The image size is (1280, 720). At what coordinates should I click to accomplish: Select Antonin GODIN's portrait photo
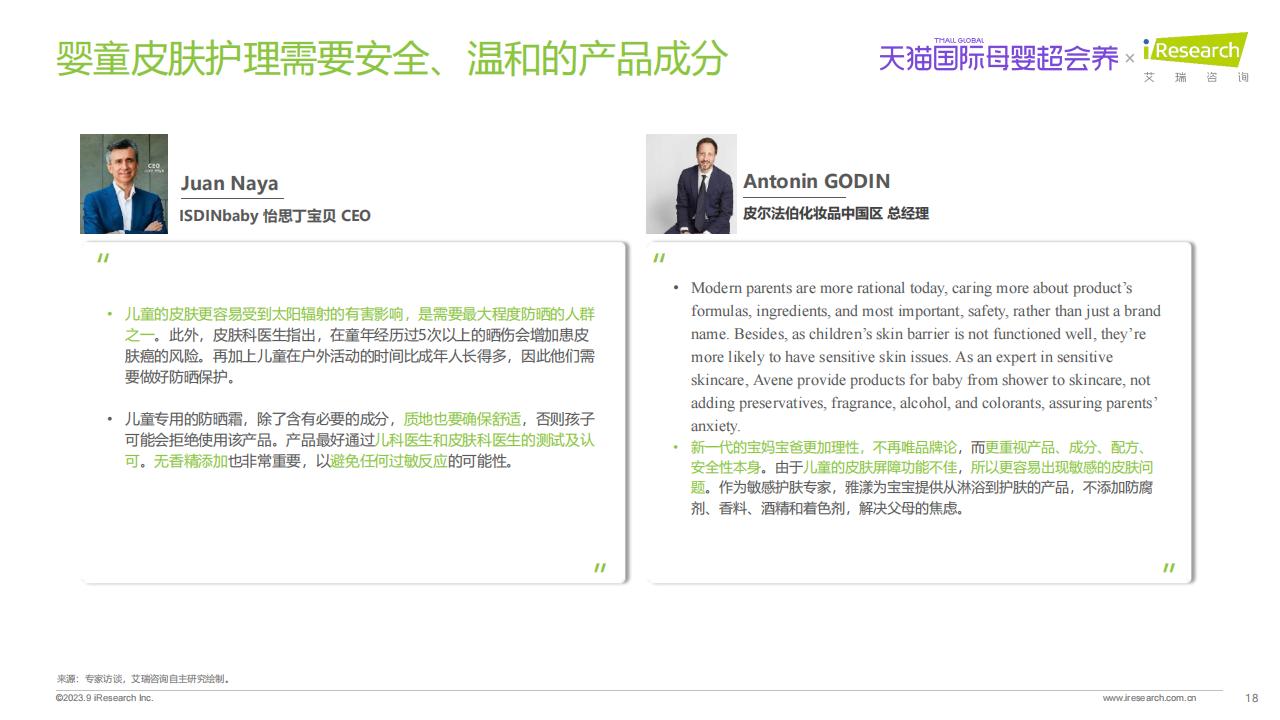coord(691,184)
